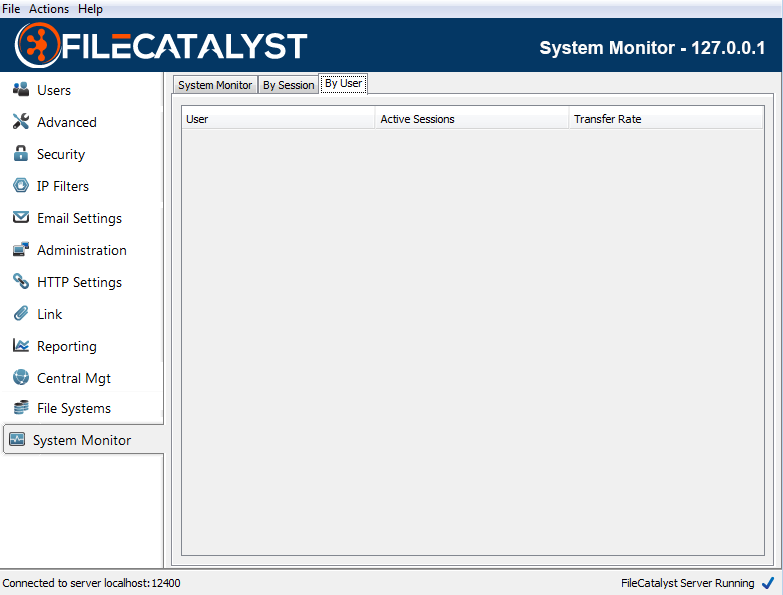Click the Users people icon
783x595 pixels.
pyautogui.click(x=21, y=90)
